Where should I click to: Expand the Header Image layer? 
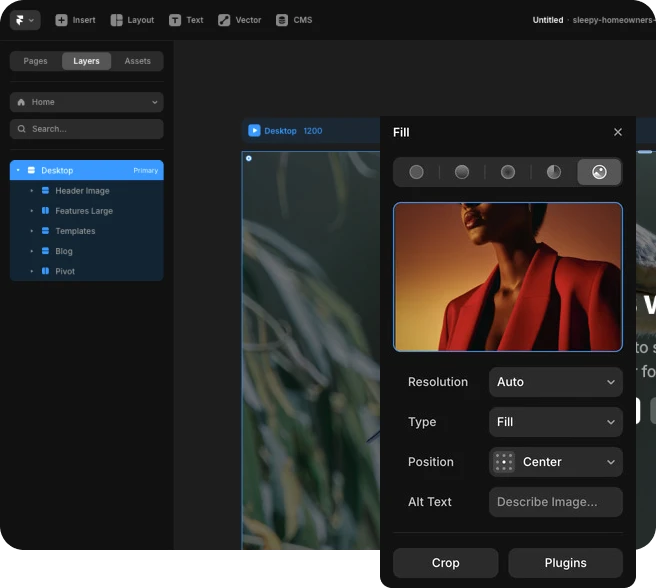[32, 191]
